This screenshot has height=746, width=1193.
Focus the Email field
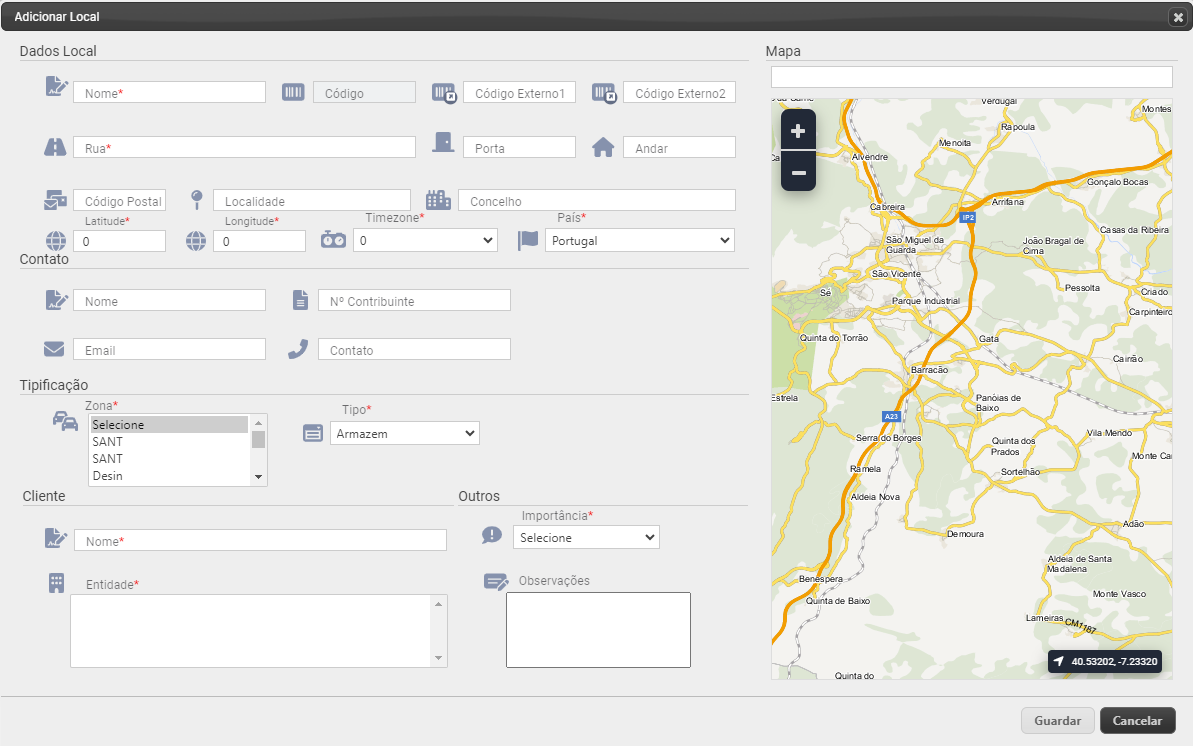pyautogui.click(x=170, y=349)
